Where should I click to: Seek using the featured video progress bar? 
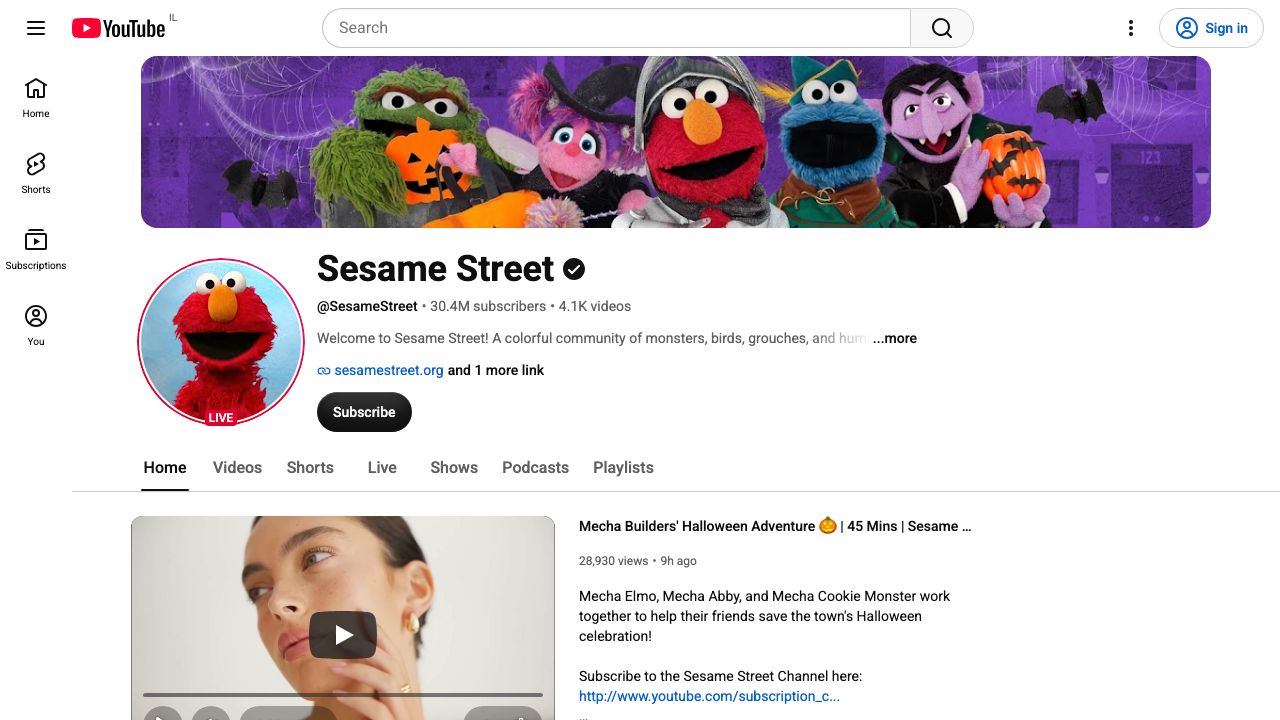343,694
